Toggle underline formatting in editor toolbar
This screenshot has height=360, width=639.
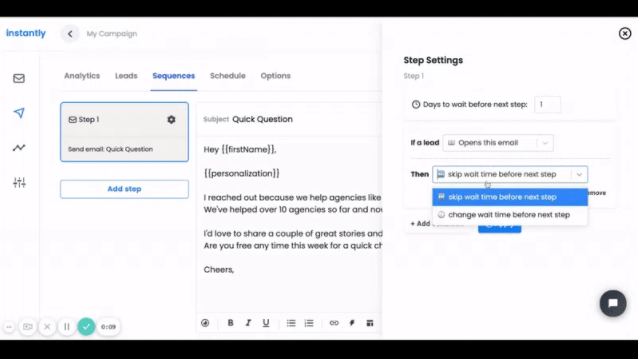[x=266, y=323]
